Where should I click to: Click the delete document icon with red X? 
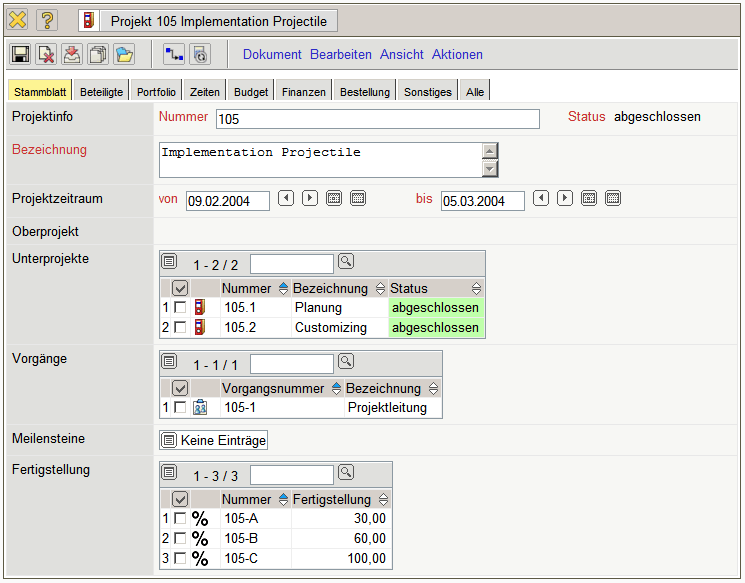pos(46,55)
